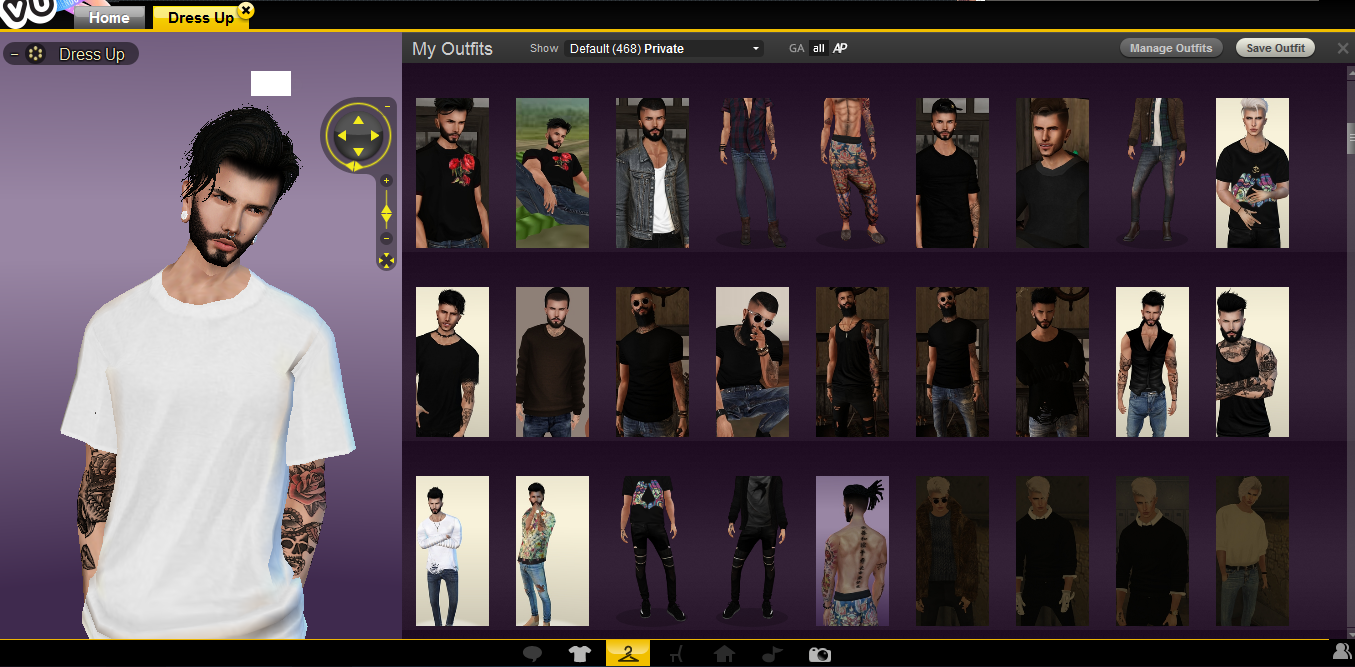Pan camera down with the down arrow
The height and width of the screenshot is (667, 1355).
(357, 151)
